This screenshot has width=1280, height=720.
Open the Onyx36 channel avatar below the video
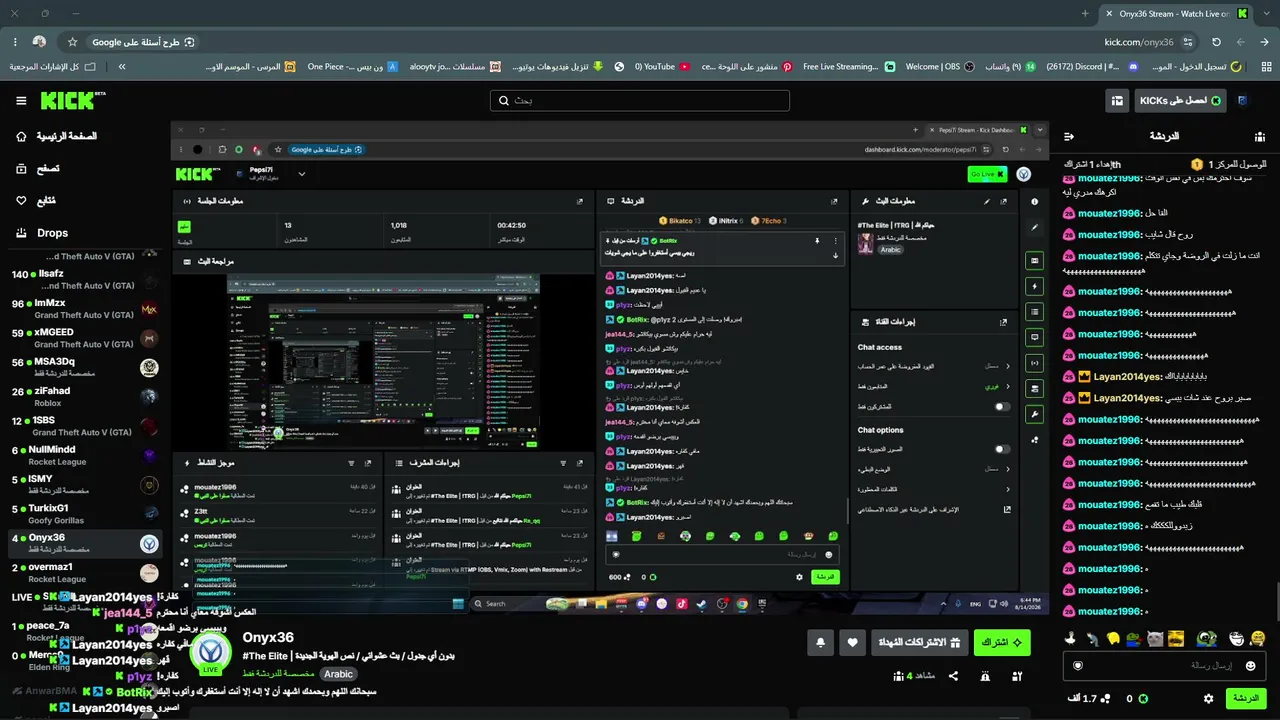tap(211, 653)
